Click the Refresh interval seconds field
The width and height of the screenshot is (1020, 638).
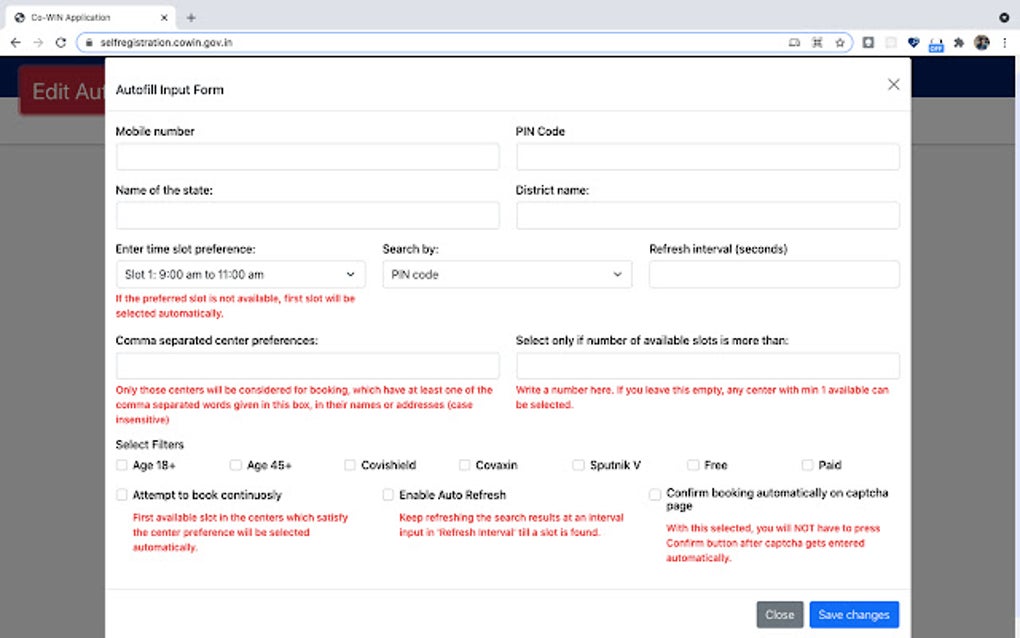click(774, 274)
